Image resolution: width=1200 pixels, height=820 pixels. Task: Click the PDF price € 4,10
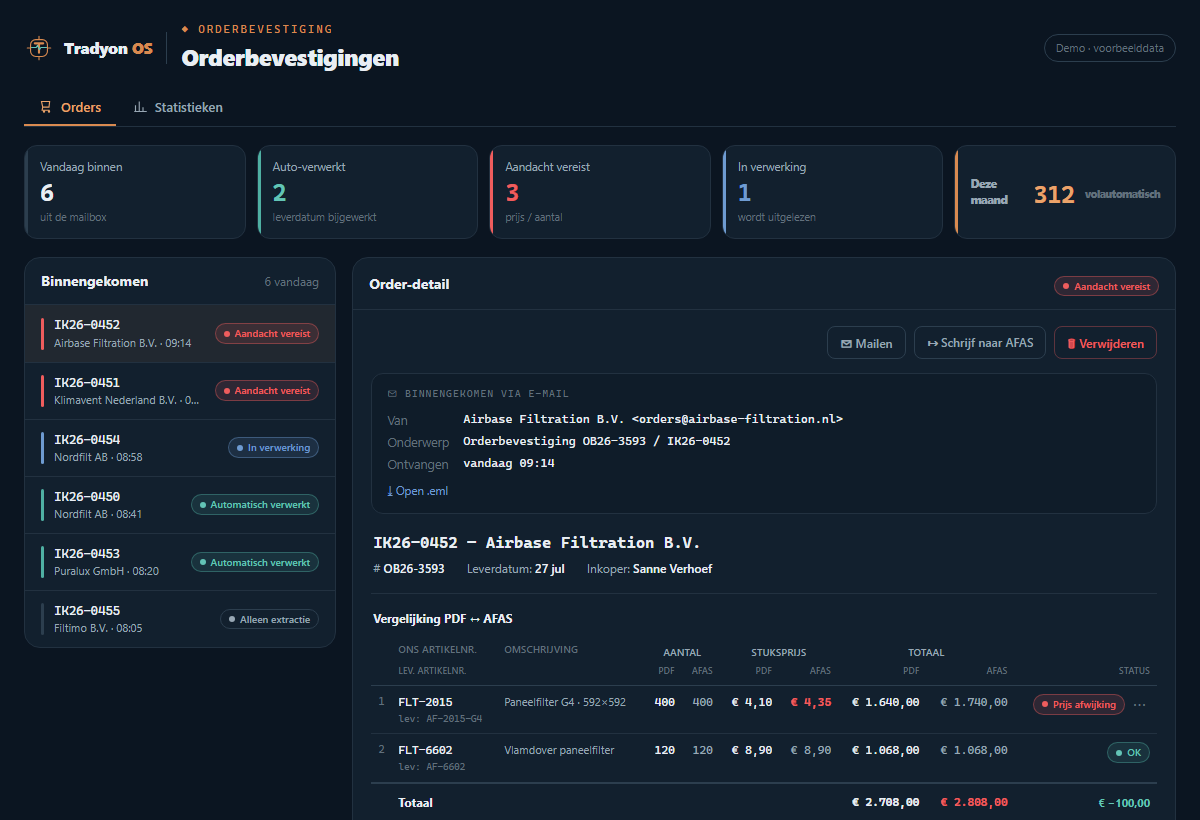[x=752, y=702]
